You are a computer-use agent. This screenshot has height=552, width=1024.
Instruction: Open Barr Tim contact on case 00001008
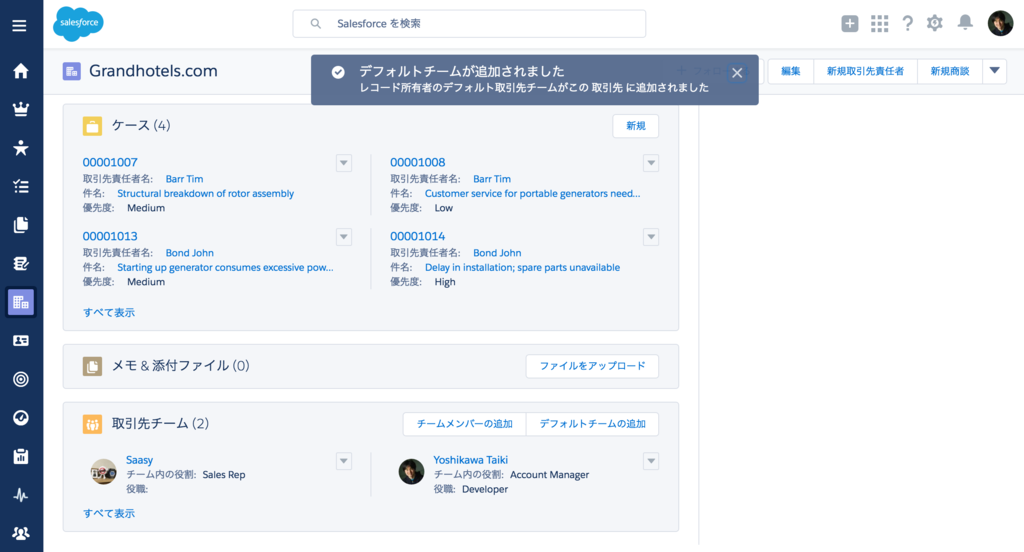(492, 179)
